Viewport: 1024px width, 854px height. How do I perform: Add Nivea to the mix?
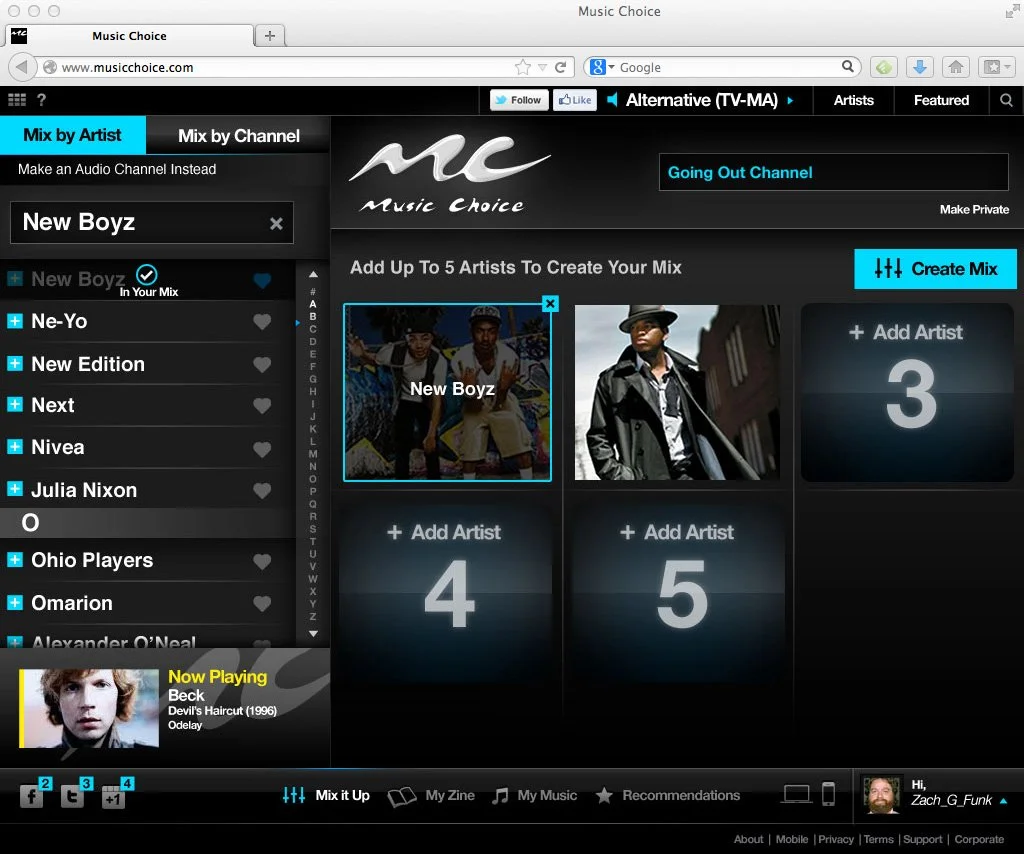click(x=14, y=447)
